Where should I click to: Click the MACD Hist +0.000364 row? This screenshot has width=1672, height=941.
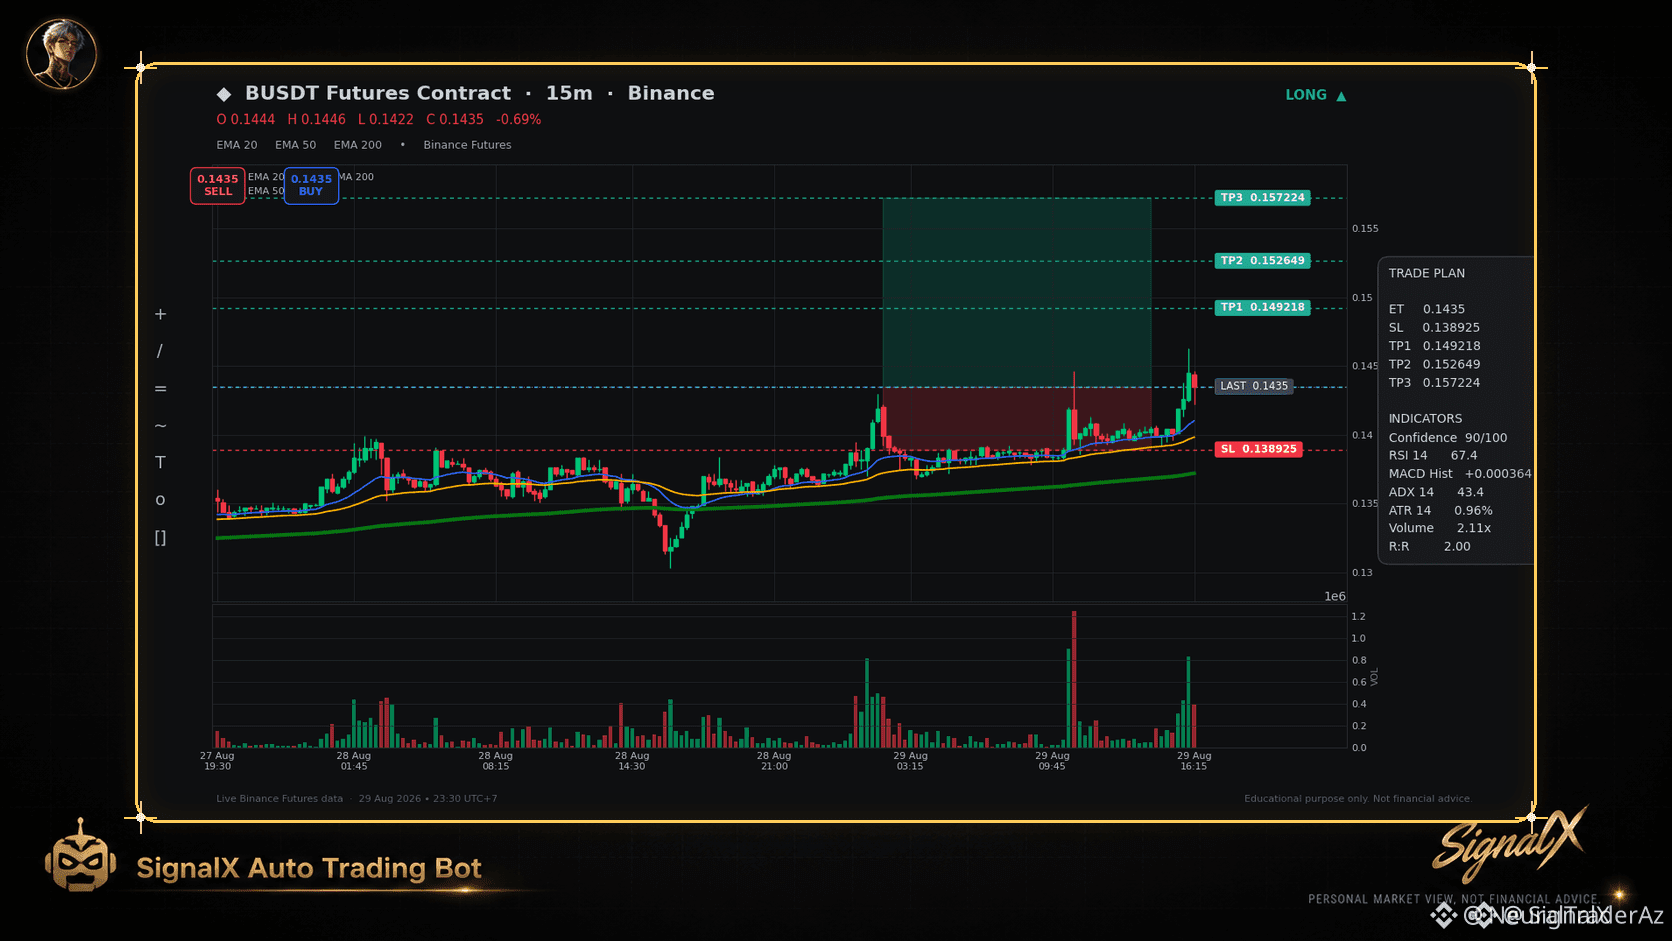coord(1460,474)
